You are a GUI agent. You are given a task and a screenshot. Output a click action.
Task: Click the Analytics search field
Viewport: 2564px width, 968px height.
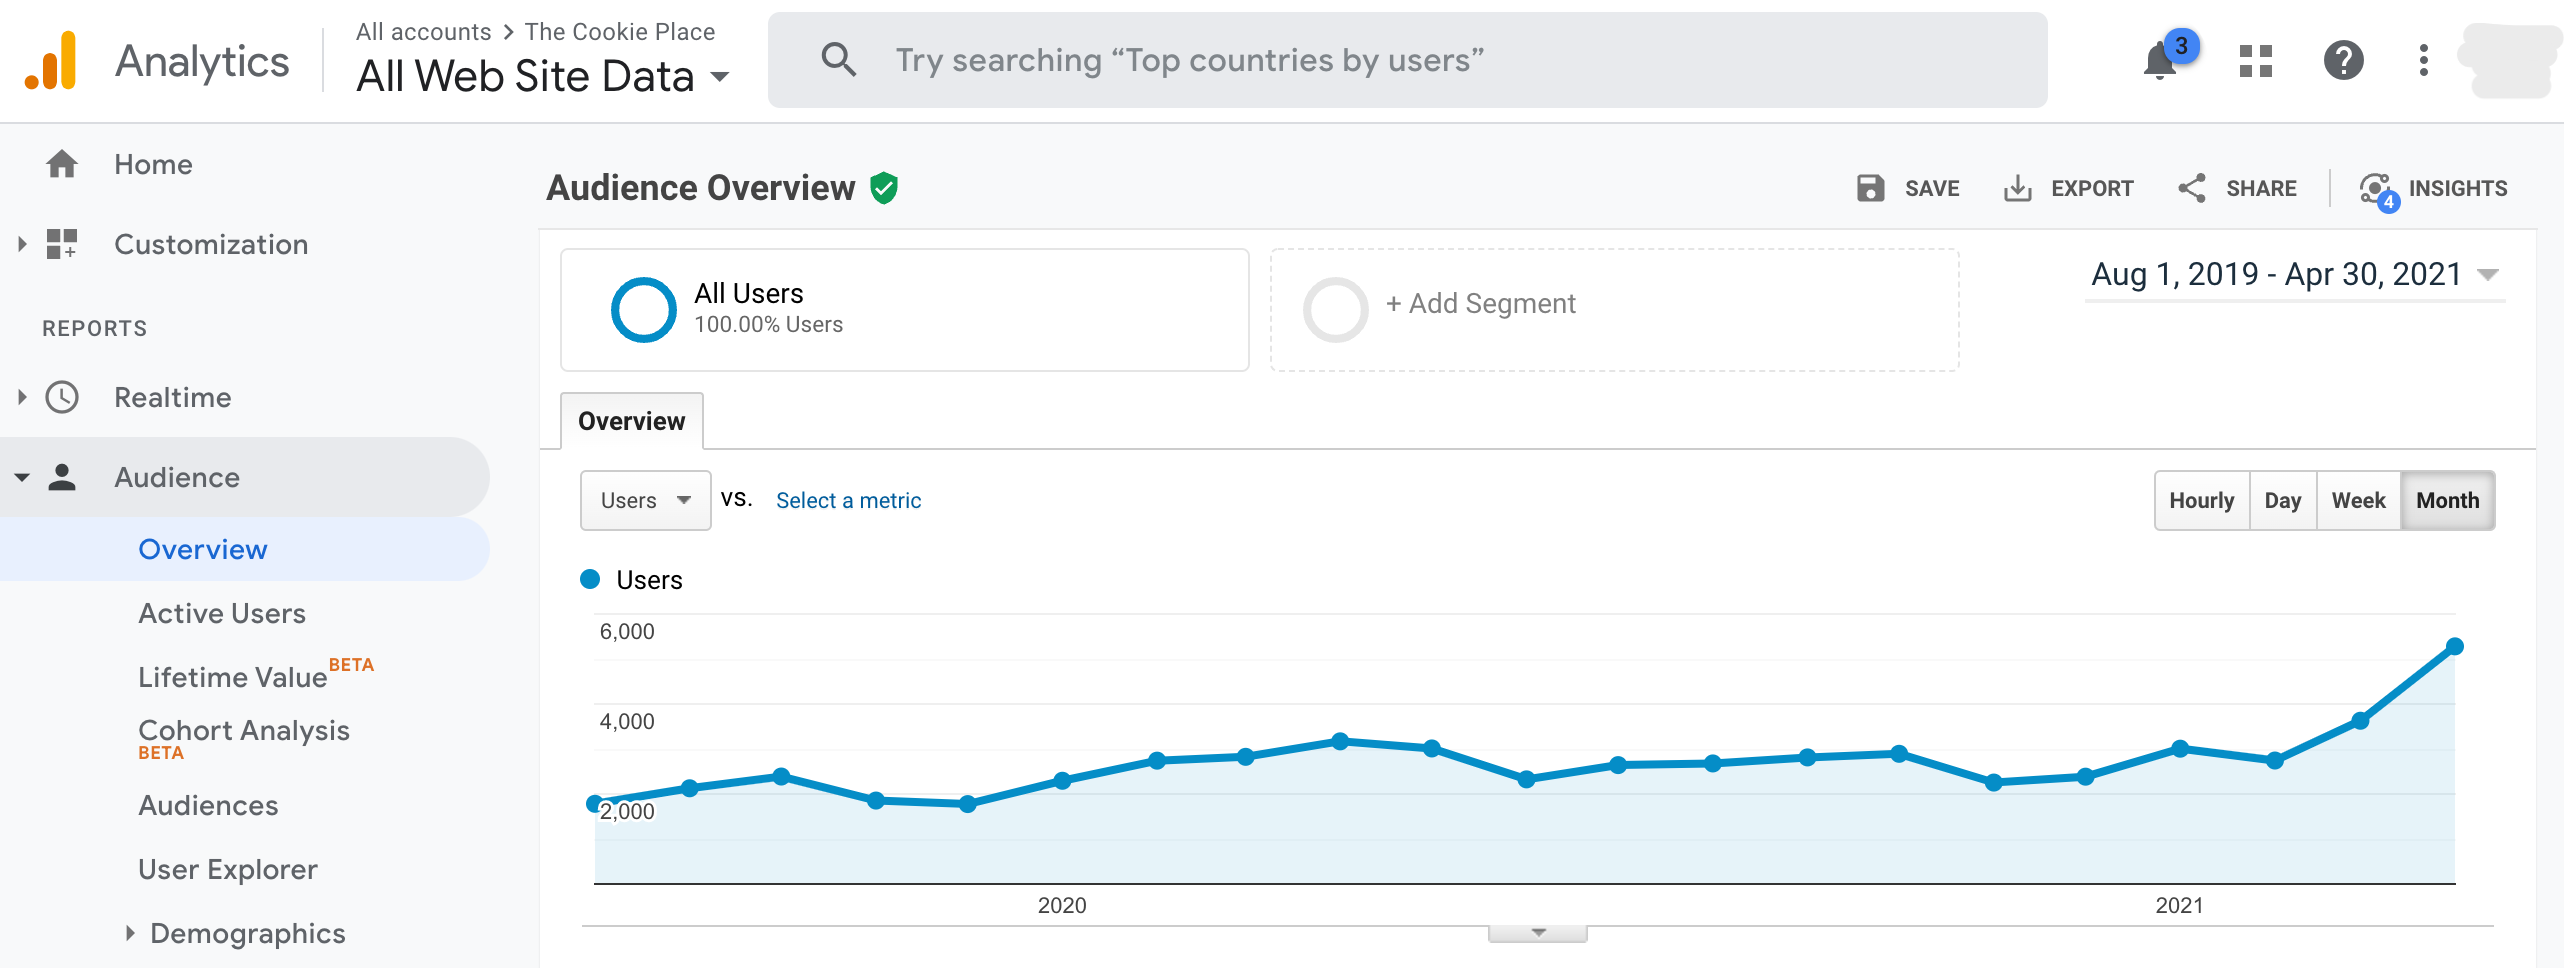[x=1405, y=60]
